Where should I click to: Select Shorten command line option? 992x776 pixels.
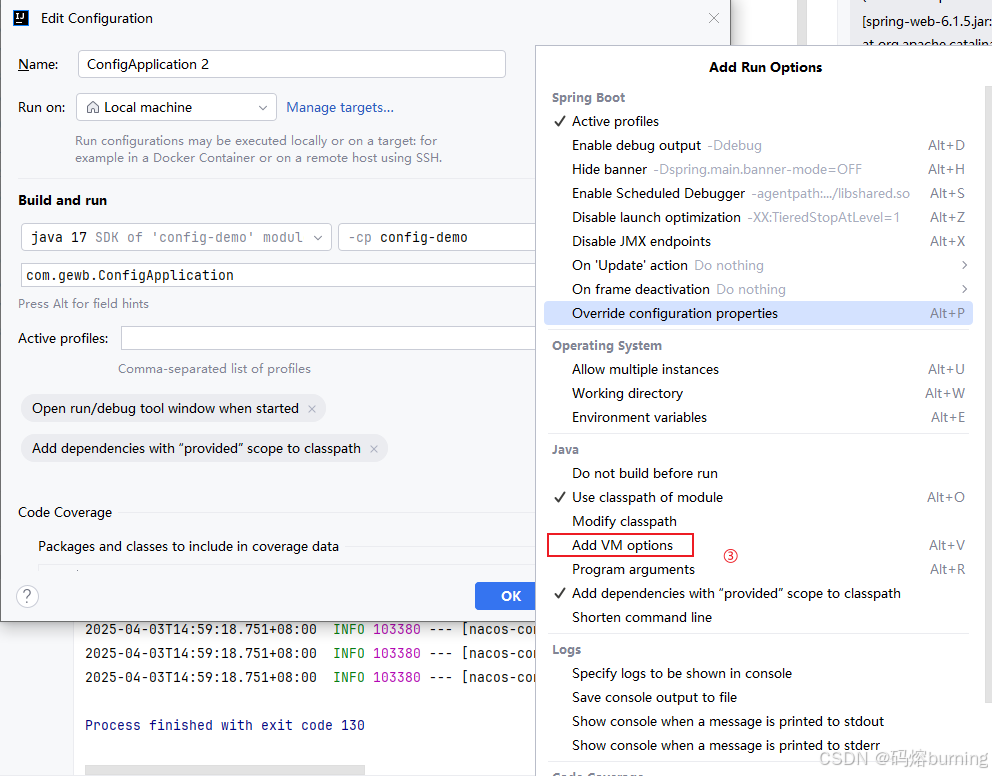pos(758,617)
